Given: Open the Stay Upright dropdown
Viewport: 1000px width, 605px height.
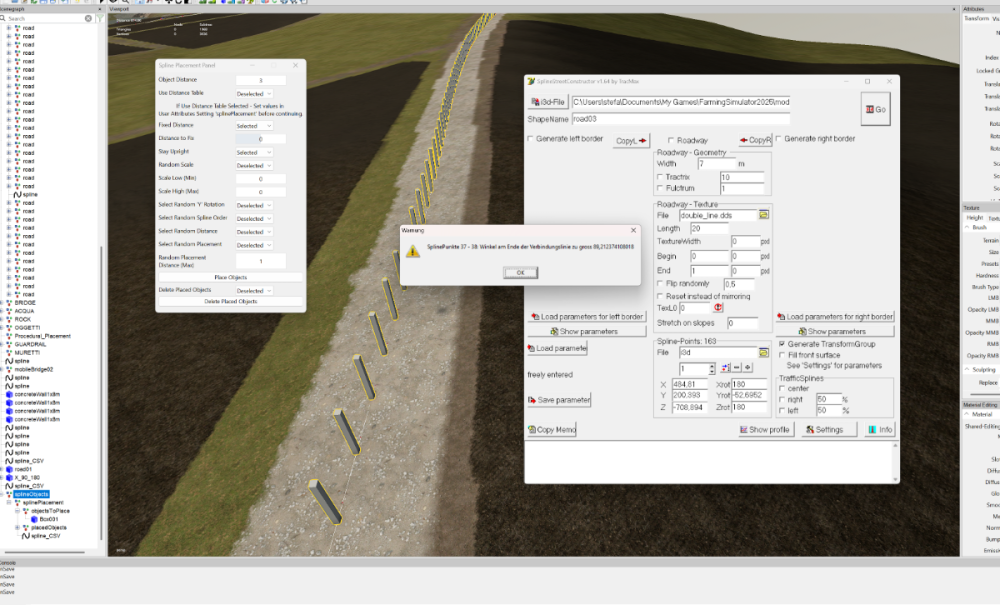Looking at the screenshot, I should tap(254, 152).
